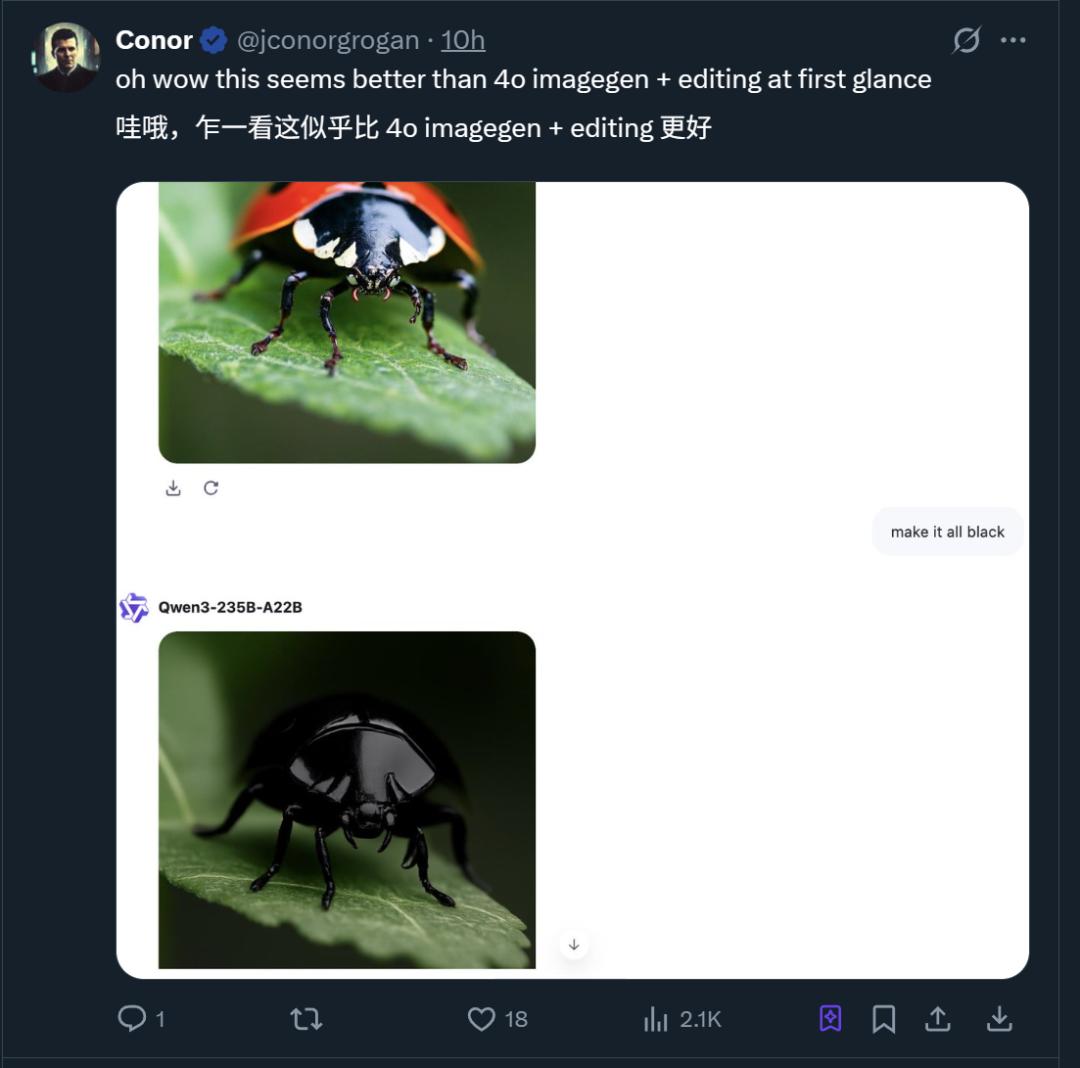This screenshot has width=1080, height=1068.
Task: Click the purple bookmark extension icon
Action: 830,1018
